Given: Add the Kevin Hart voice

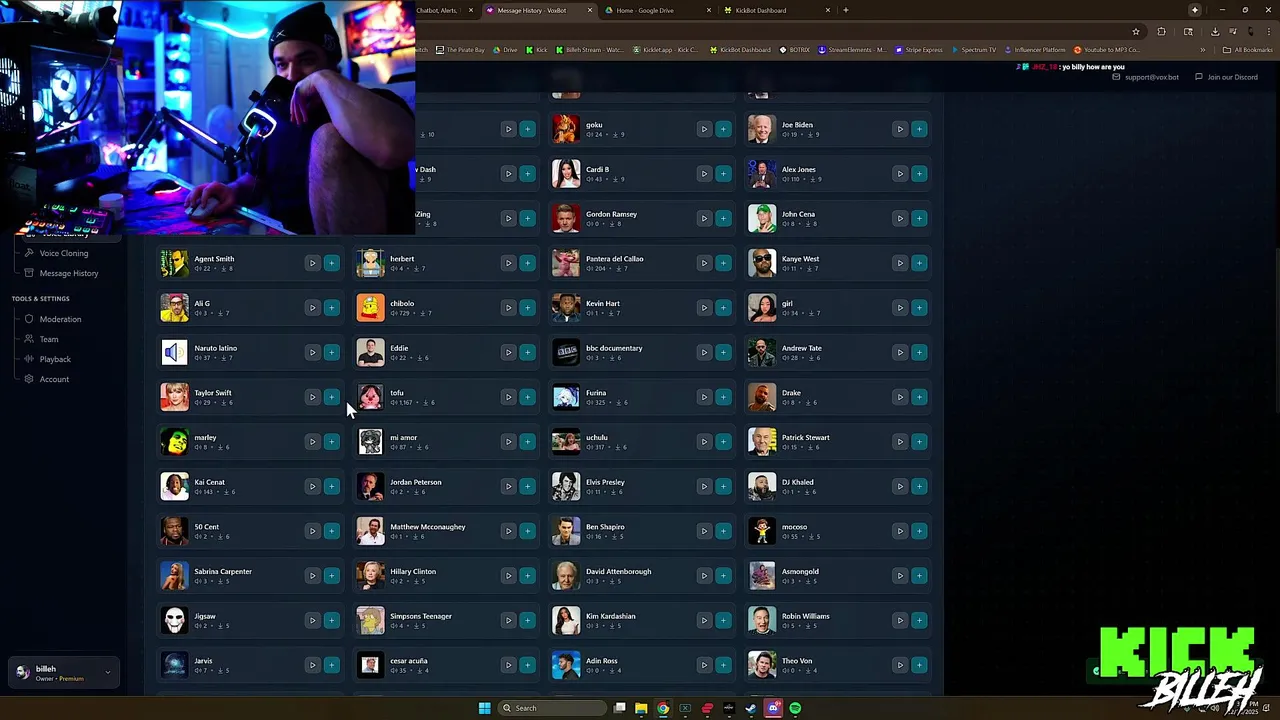Looking at the screenshot, I should coord(723,308).
